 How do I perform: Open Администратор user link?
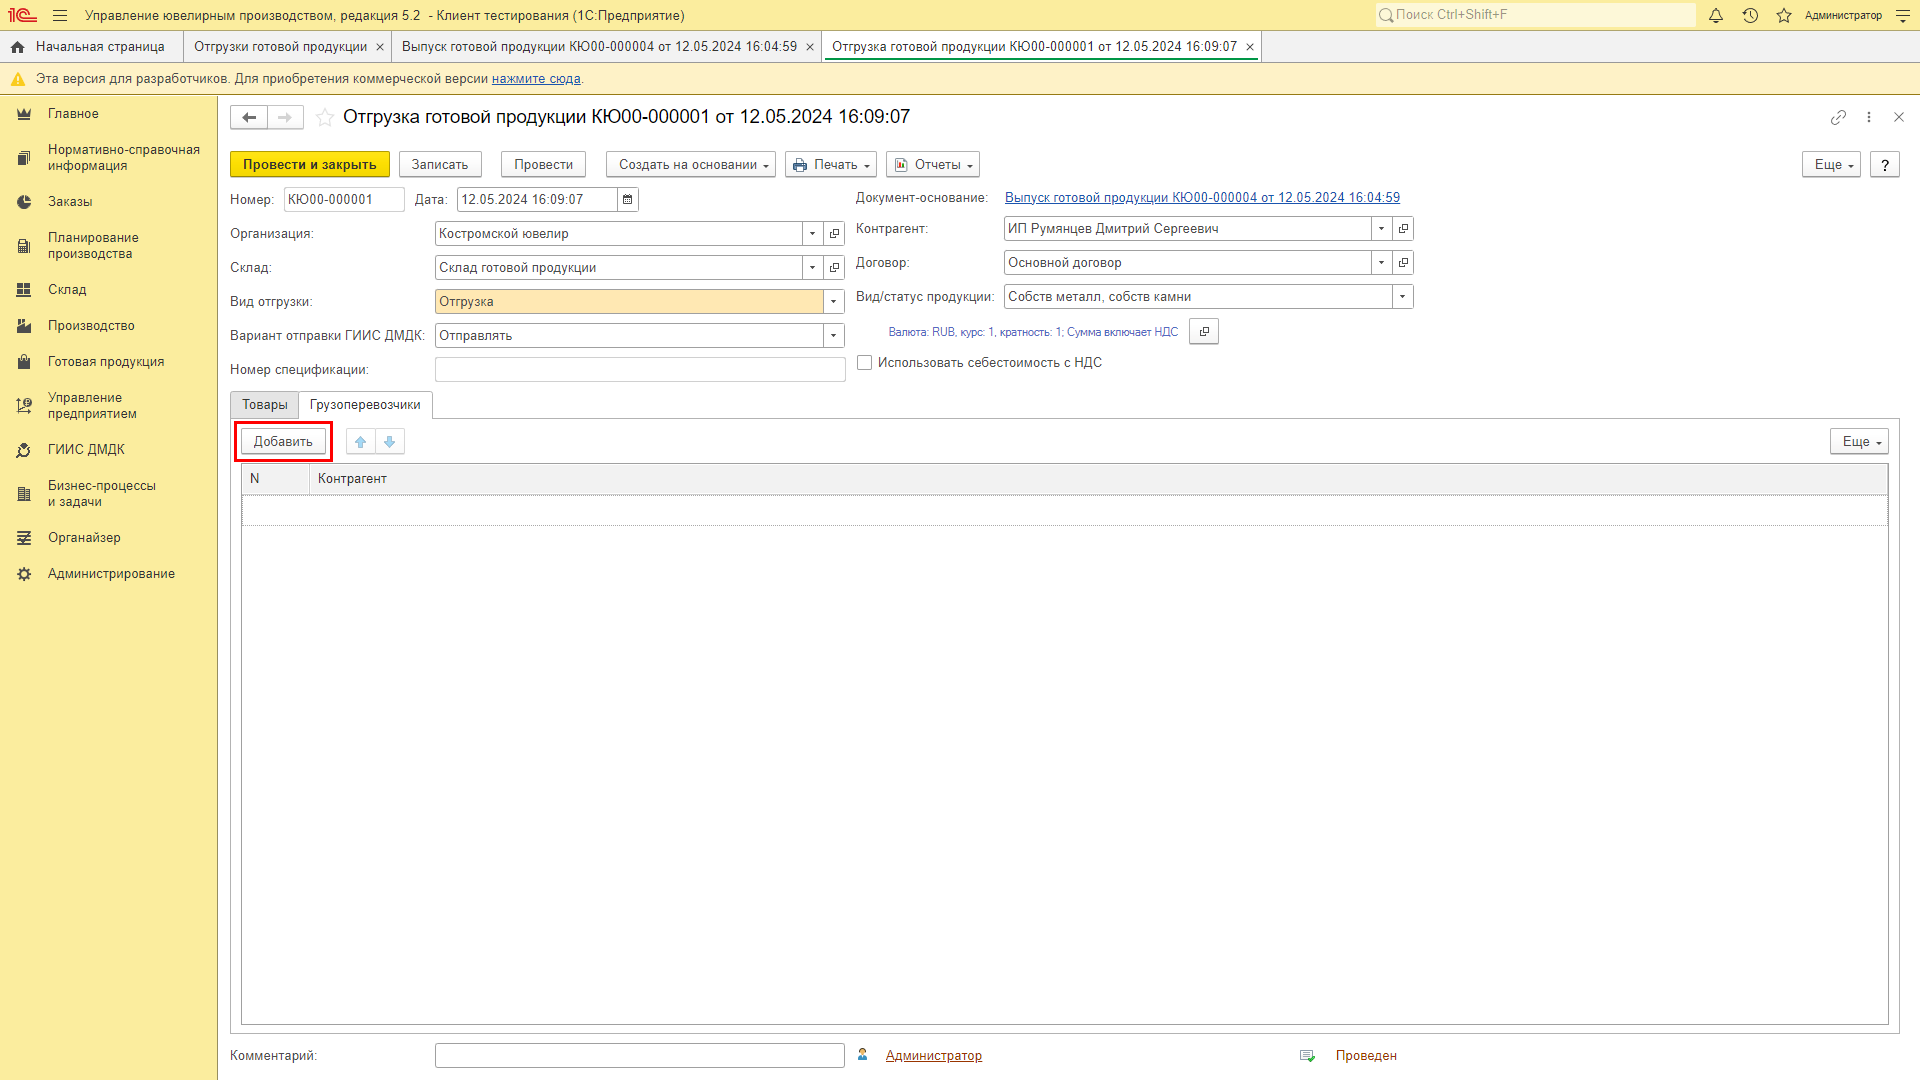[x=934, y=1056]
